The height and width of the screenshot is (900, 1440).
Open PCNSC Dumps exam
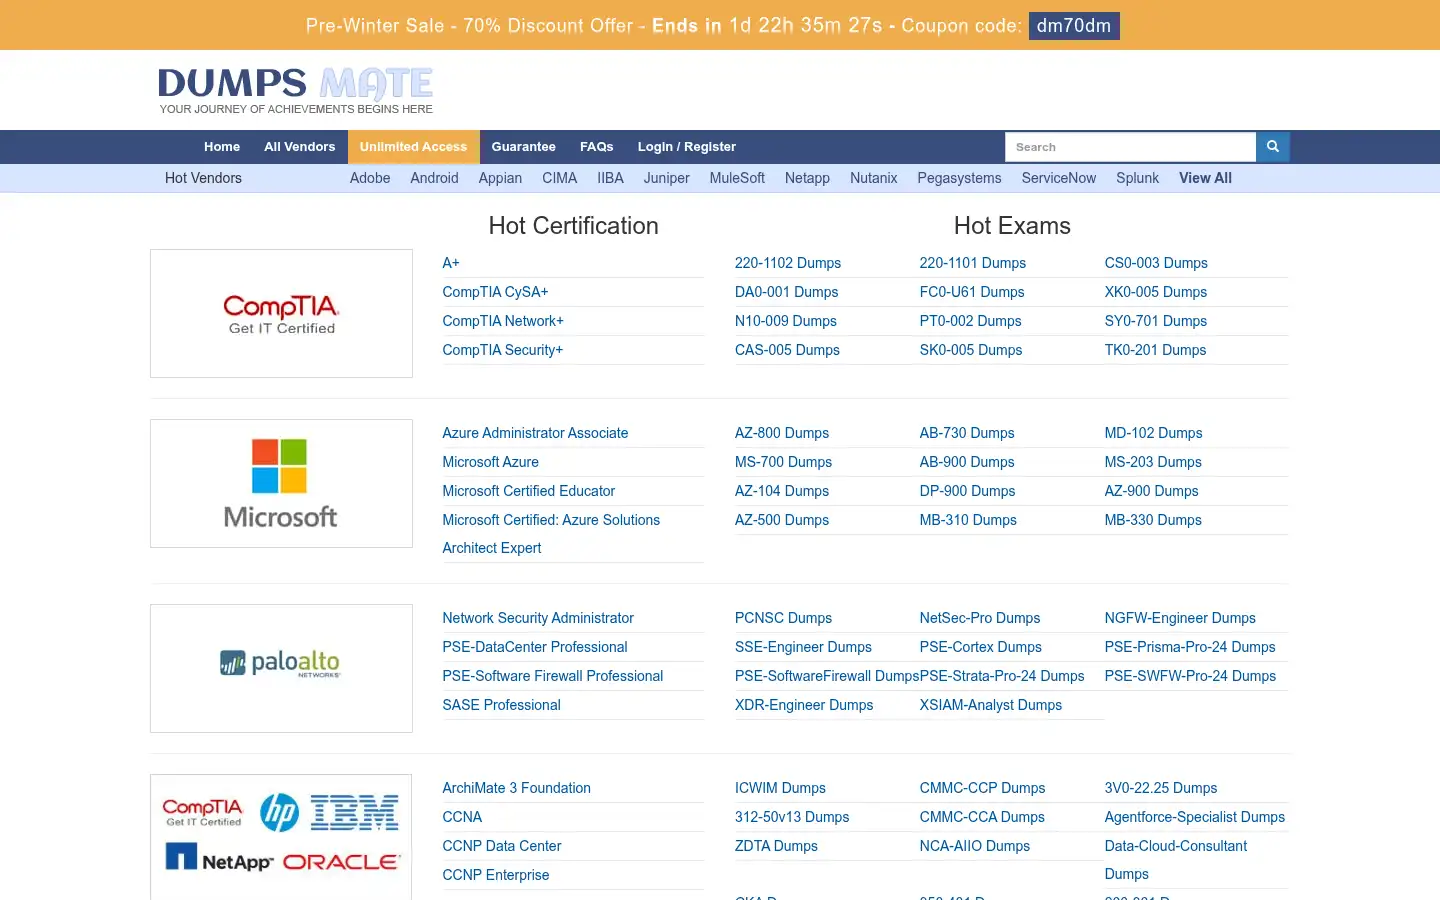pos(783,618)
